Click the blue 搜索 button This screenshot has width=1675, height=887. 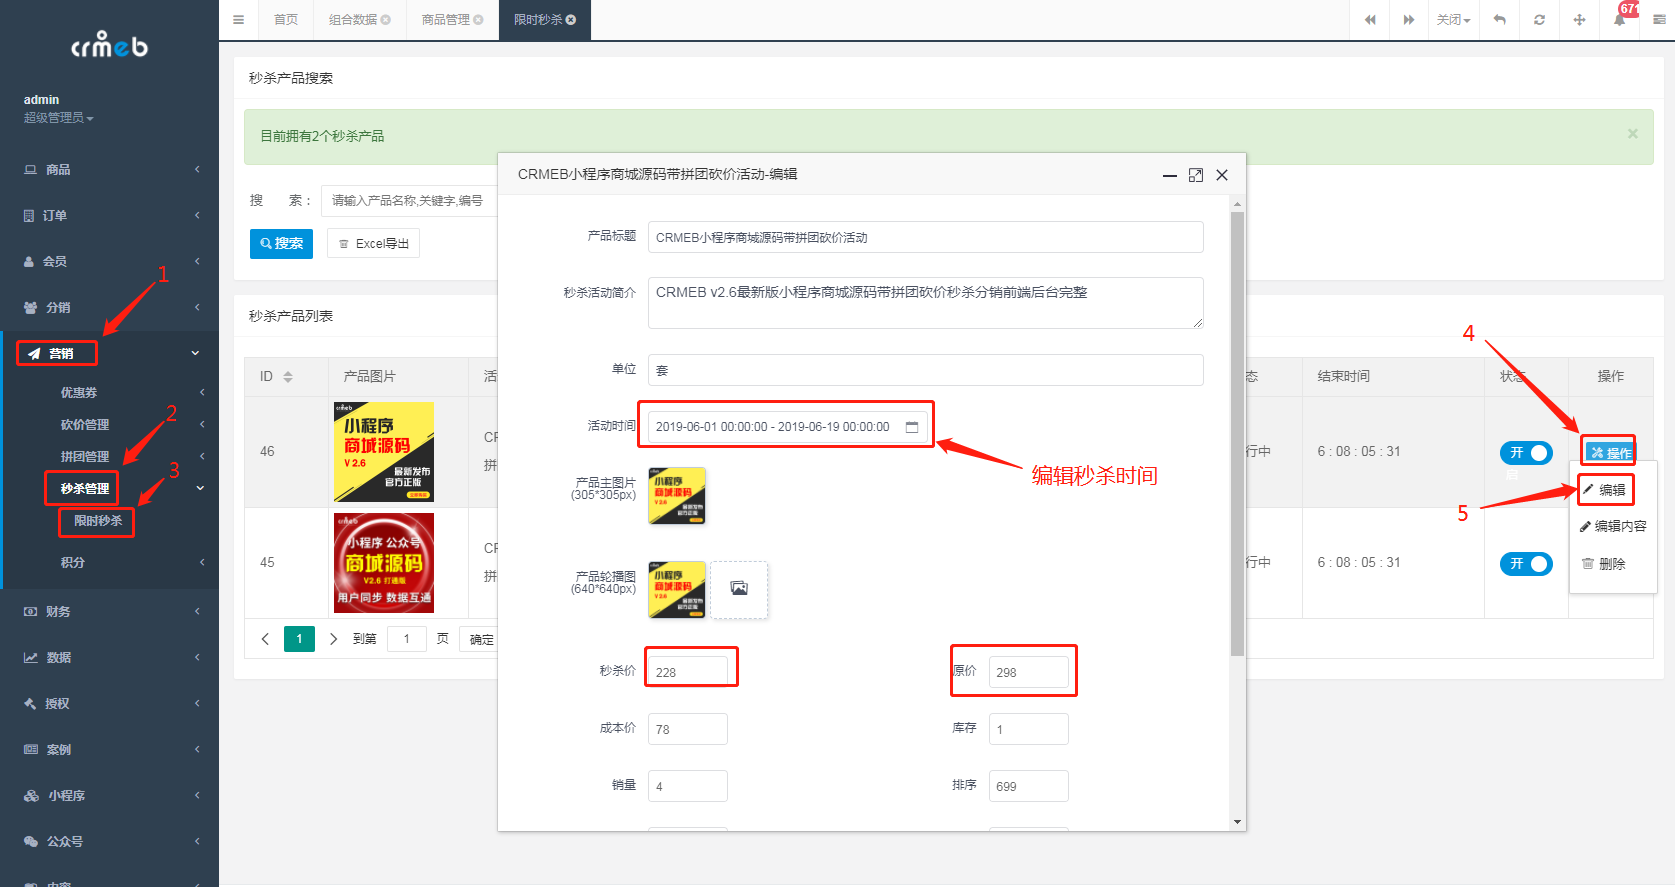281,243
